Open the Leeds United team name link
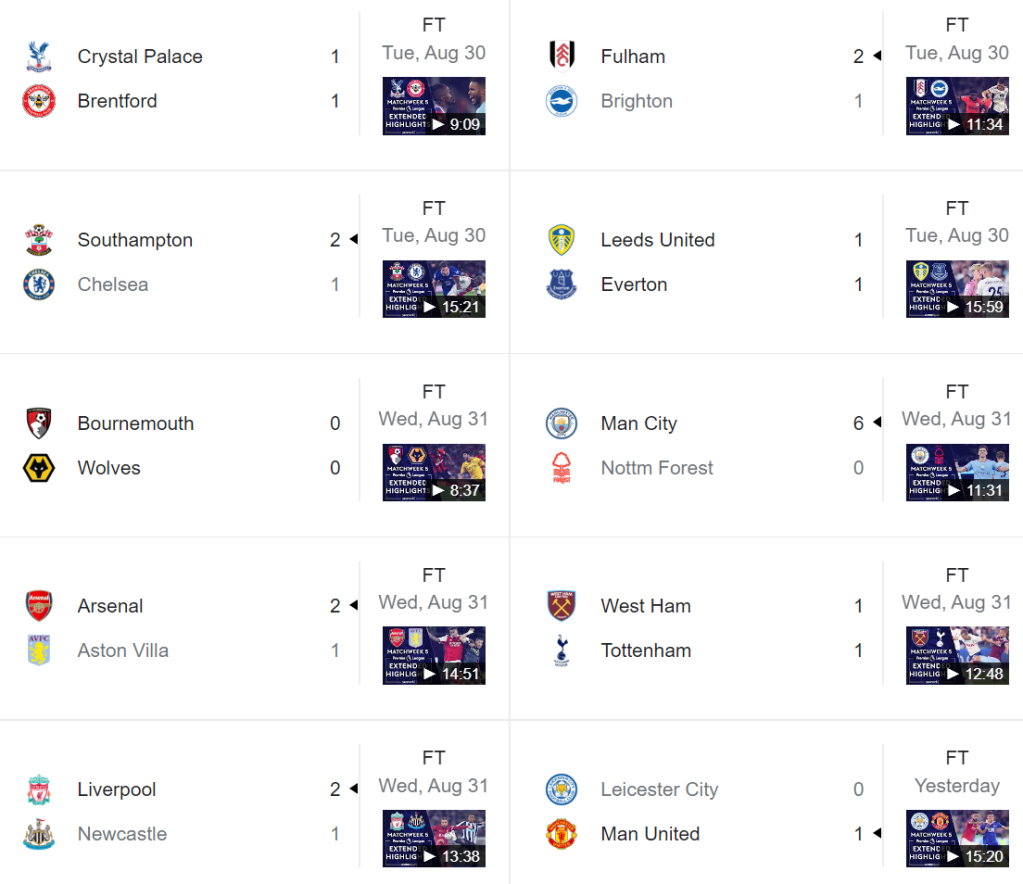This screenshot has height=884, width=1023. pos(657,240)
